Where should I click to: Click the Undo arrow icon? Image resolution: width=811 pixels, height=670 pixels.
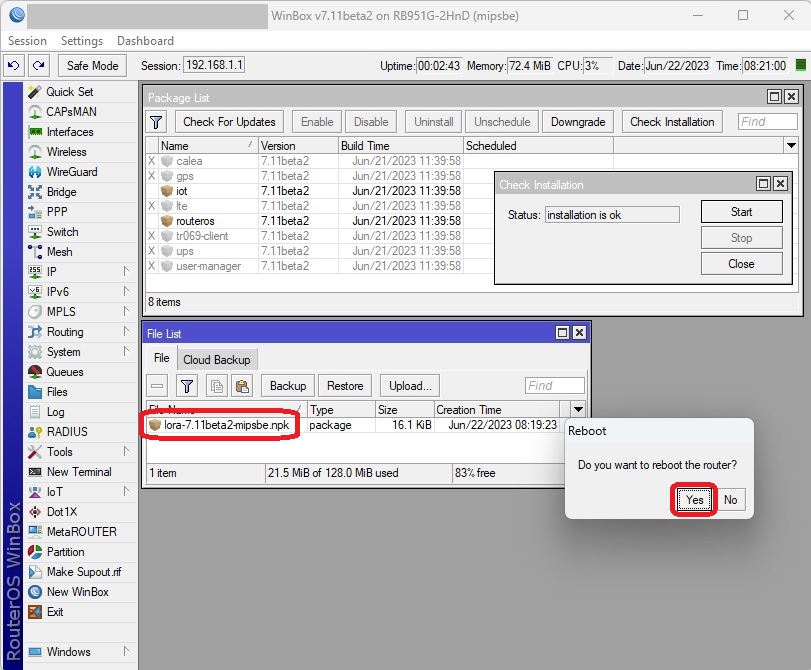(x=14, y=66)
